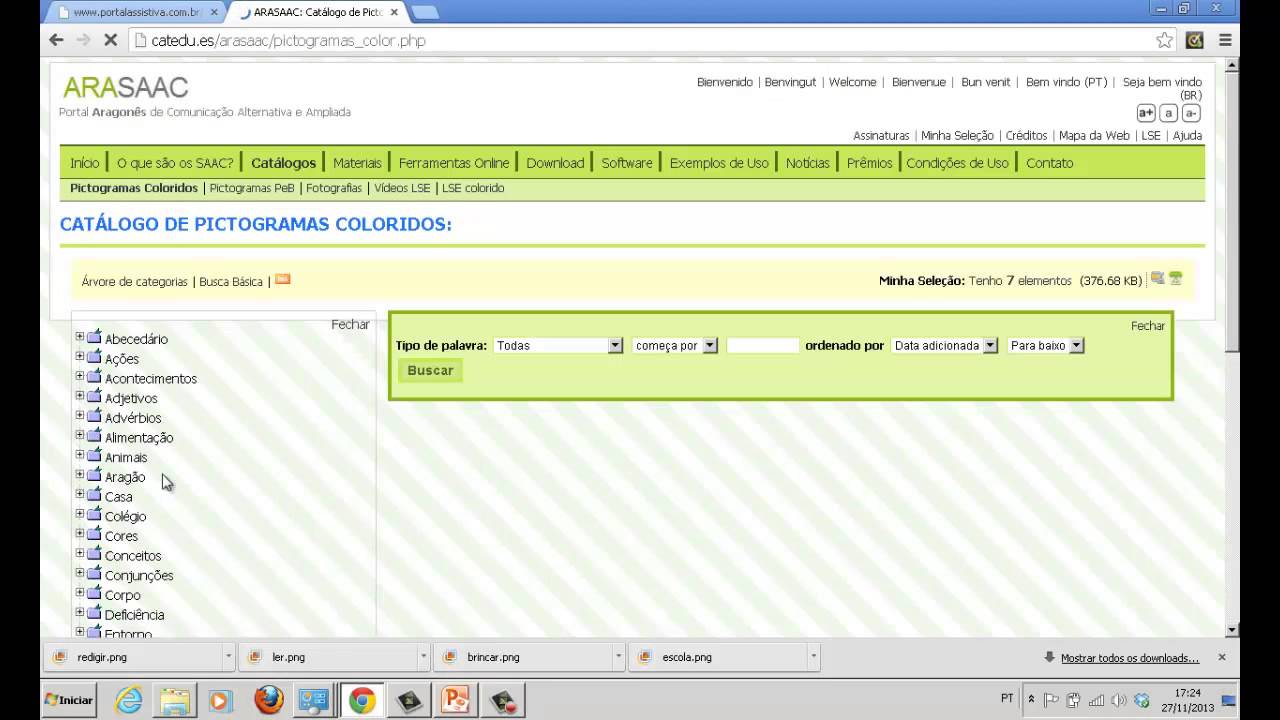This screenshot has width=1280, height=720.
Task: Stop loading the page with the X button
Action: pyautogui.click(x=110, y=40)
